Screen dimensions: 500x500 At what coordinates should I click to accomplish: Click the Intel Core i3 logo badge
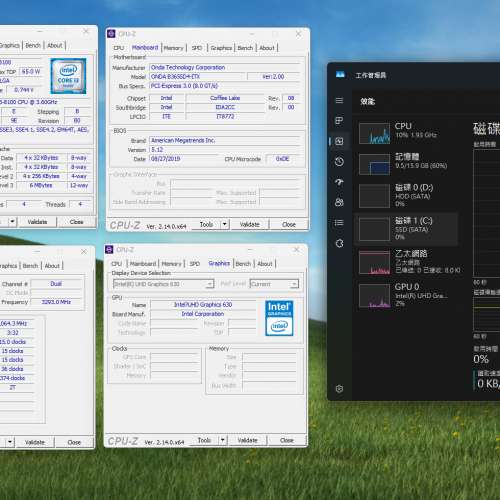[68, 76]
